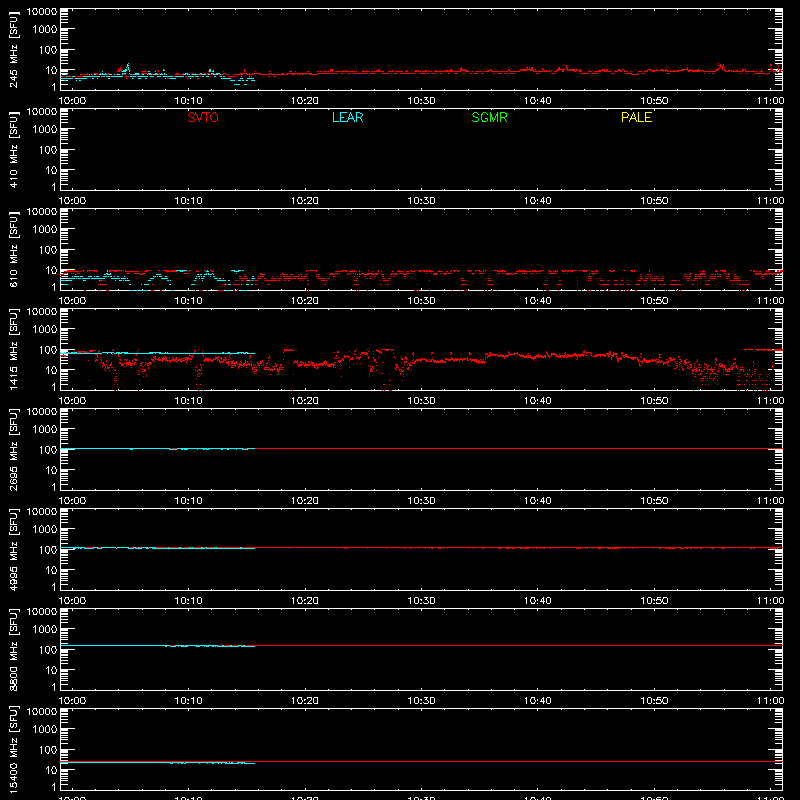
Task: Select the 245 MHz [SFU] axis title
Action: [x=13, y=49]
